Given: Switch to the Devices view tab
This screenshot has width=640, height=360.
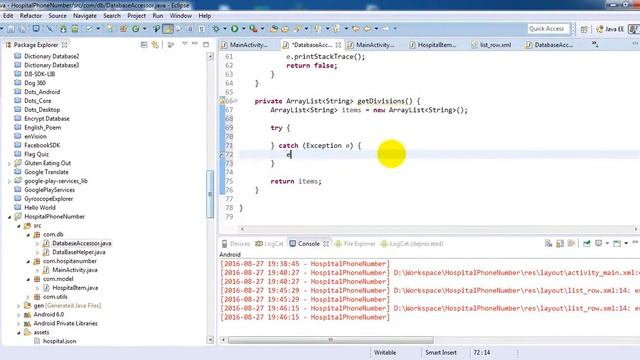Looking at the screenshot, I should click(x=236, y=244).
